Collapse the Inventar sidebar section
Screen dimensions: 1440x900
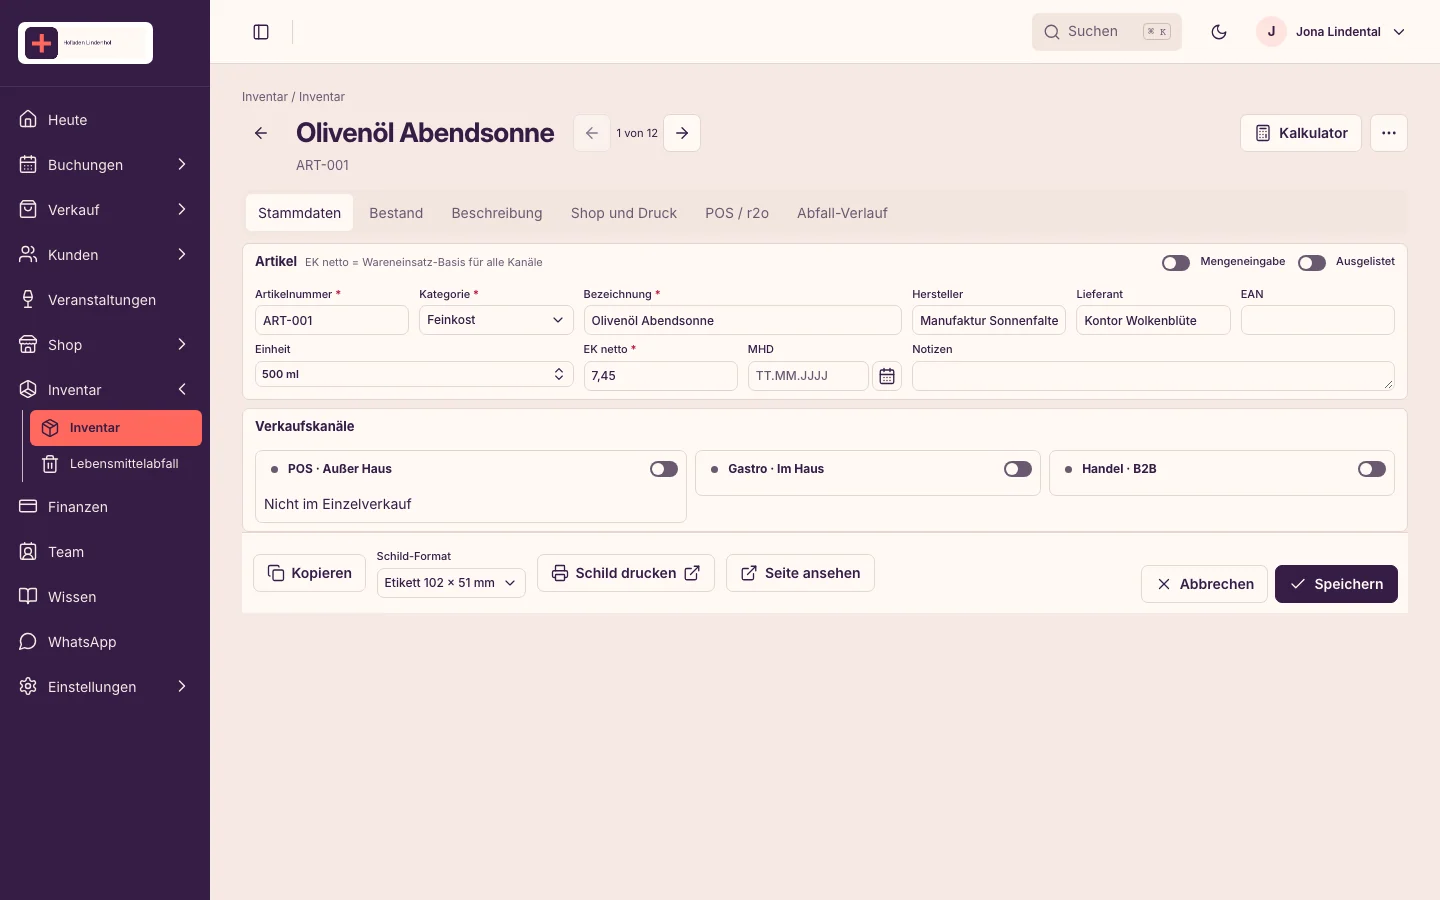(105, 390)
